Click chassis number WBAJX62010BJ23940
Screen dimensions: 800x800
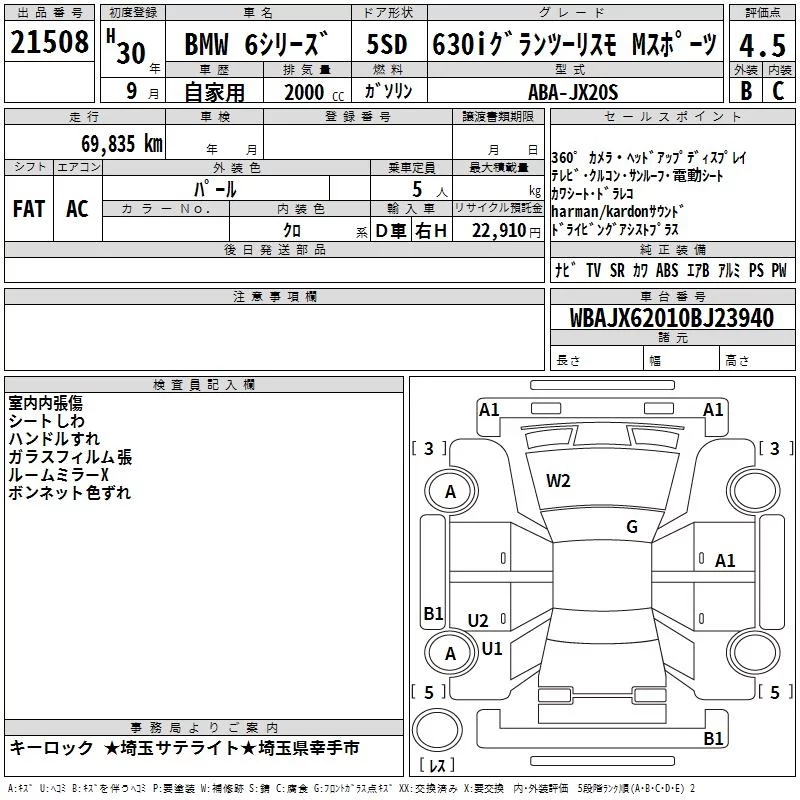click(672, 317)
